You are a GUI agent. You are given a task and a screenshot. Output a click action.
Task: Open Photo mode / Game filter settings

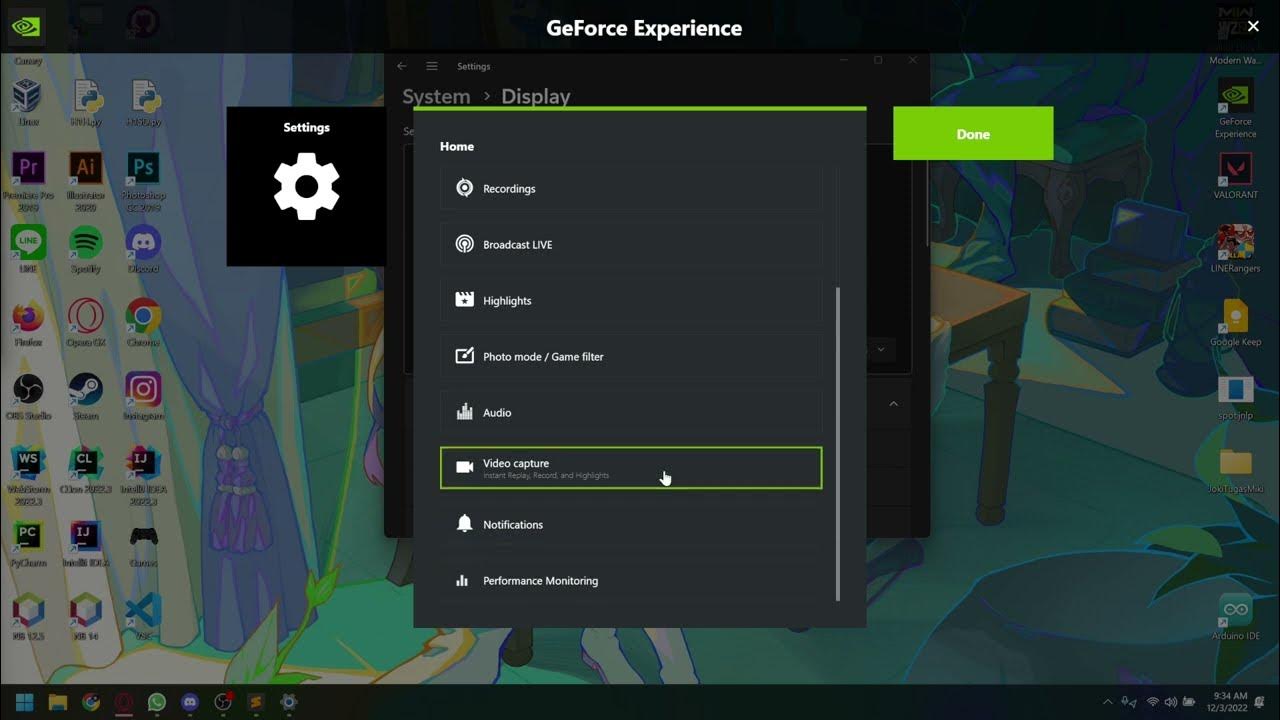coord(631,357)
